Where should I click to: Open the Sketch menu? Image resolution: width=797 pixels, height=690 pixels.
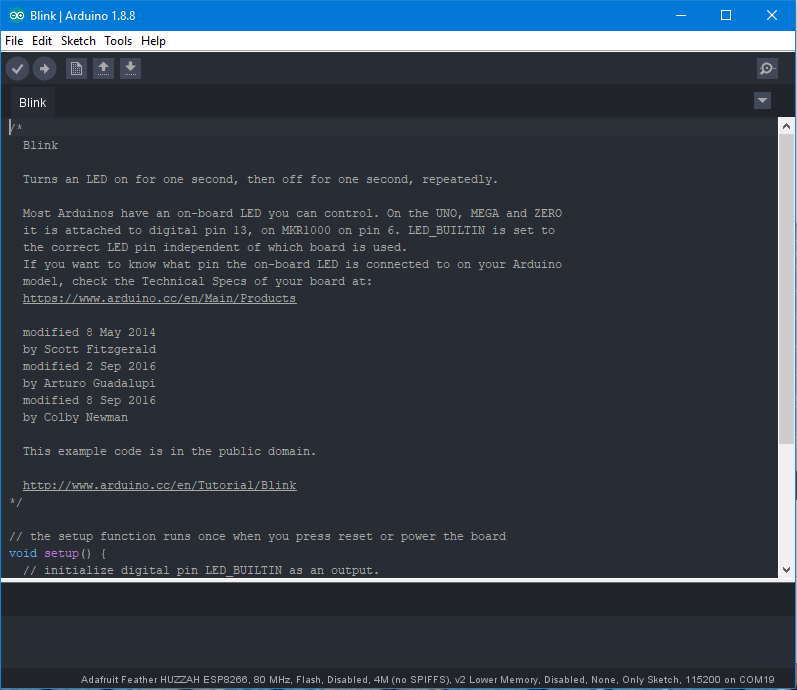tap(78, 41)
